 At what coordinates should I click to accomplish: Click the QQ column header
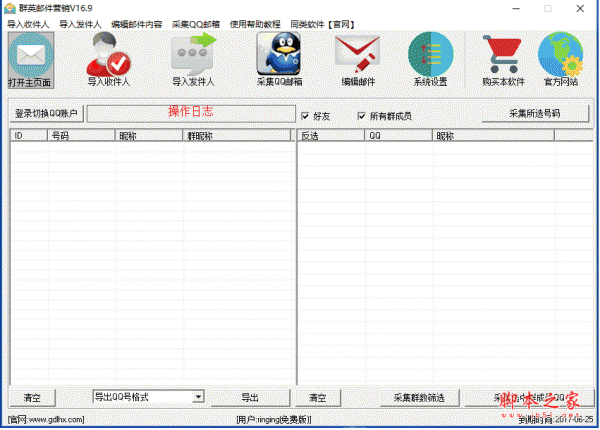coord(398,136)
